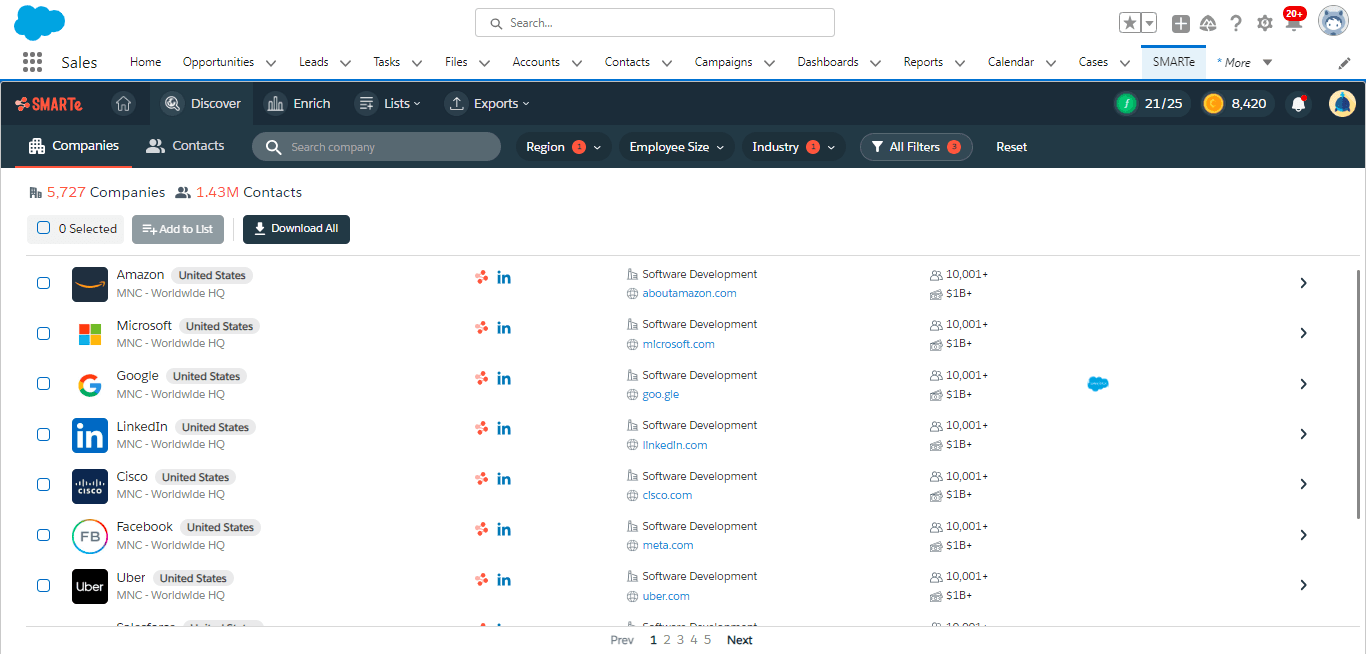The width and height of the screenshot is (1366, 654).
Task: Open the Enrich section
Action: (x=297, y=103)
